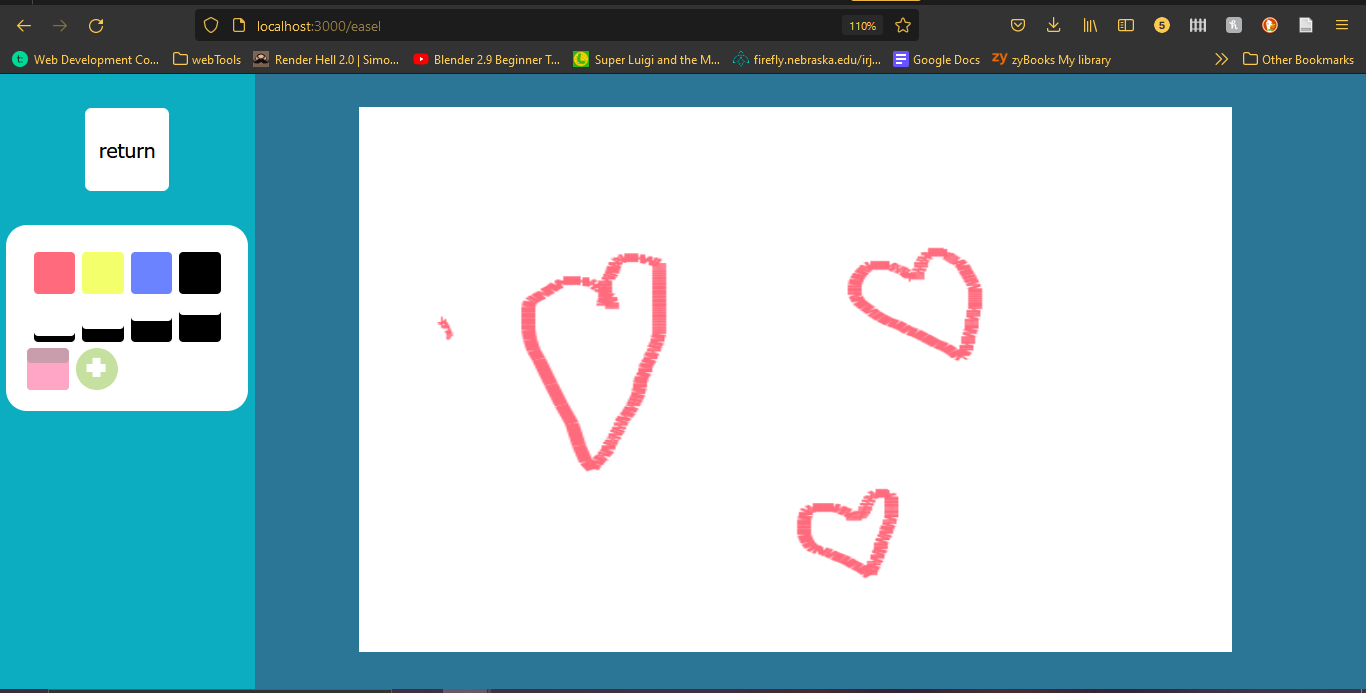Open the Library history and bookmarks icon
Image resolution: width=1366 pixels, height=693 pixels.
(x=1090, y=26)
